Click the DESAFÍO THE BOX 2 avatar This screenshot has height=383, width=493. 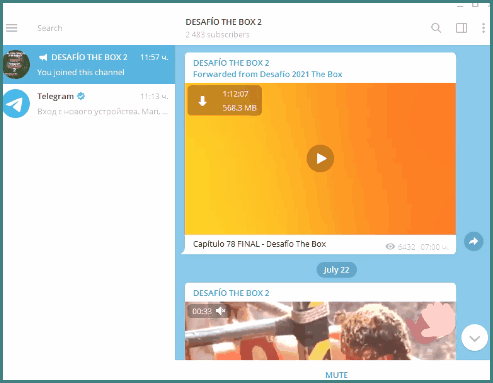(16, 64)
